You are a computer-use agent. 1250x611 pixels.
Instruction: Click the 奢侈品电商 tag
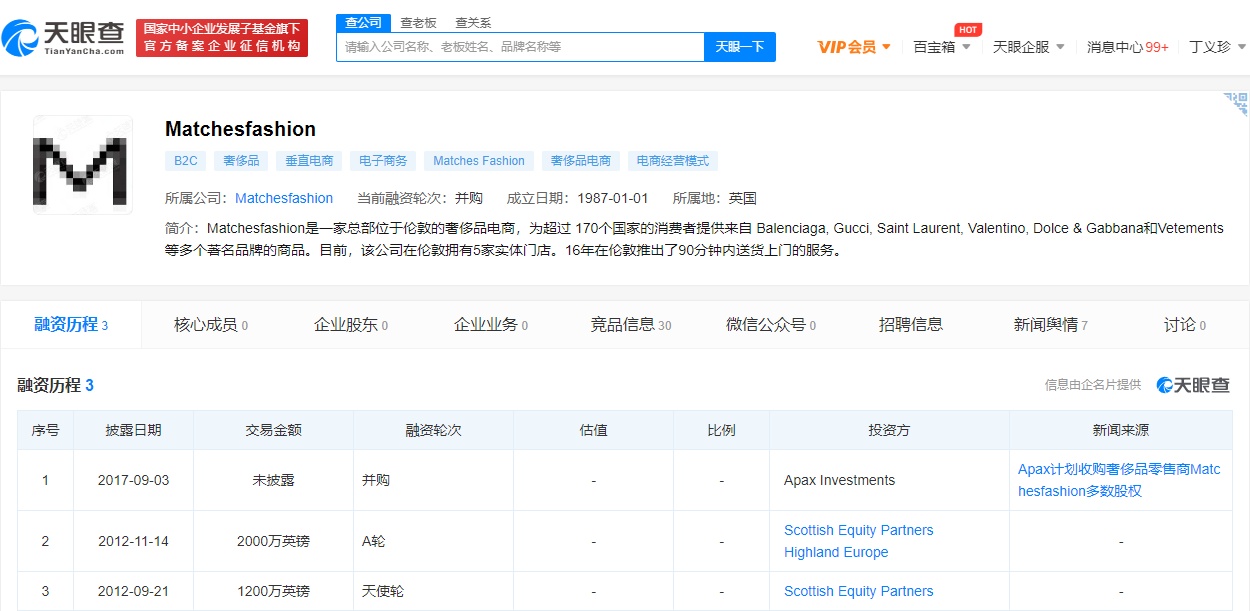point(582,160)
